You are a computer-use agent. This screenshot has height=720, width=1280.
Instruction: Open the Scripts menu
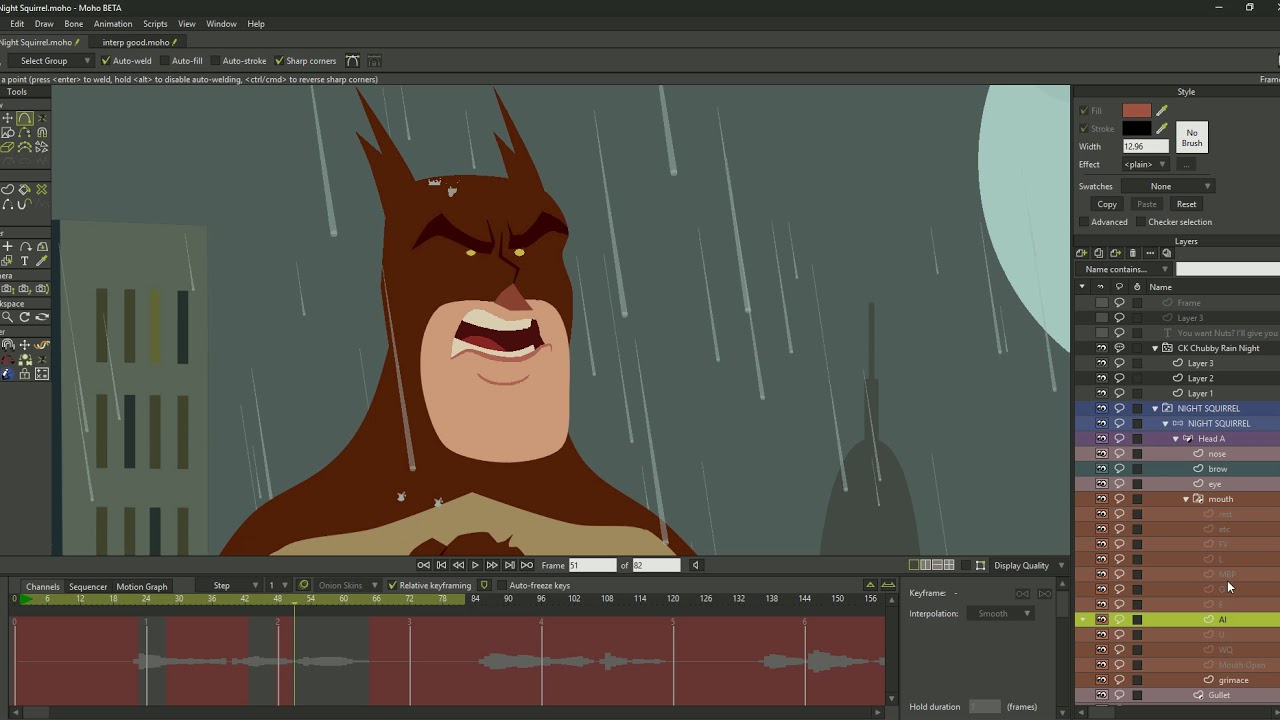click(155, 24)
